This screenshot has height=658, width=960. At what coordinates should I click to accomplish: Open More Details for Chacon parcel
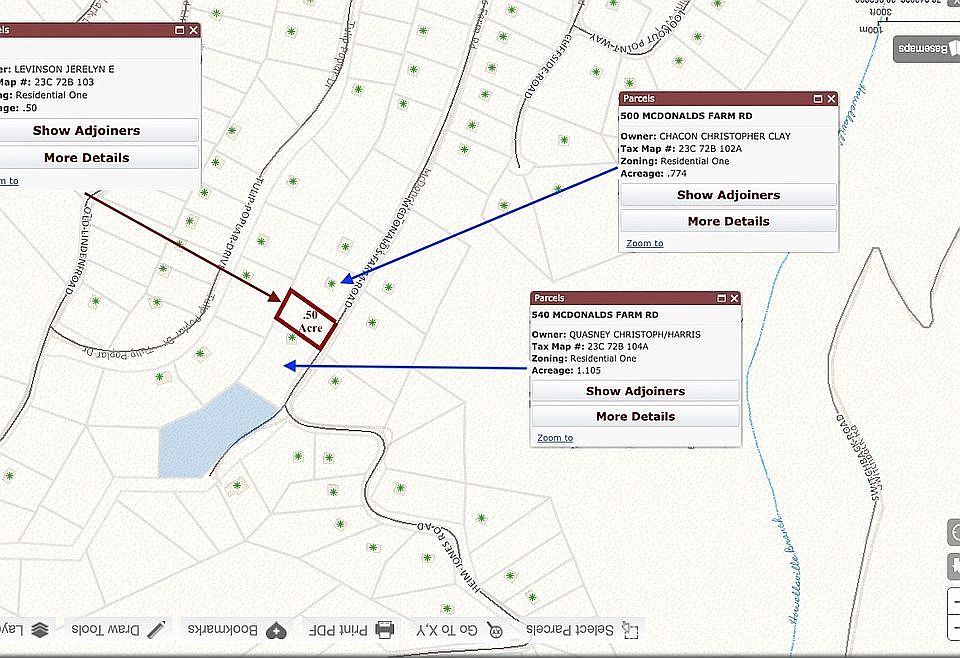[728, 221]
